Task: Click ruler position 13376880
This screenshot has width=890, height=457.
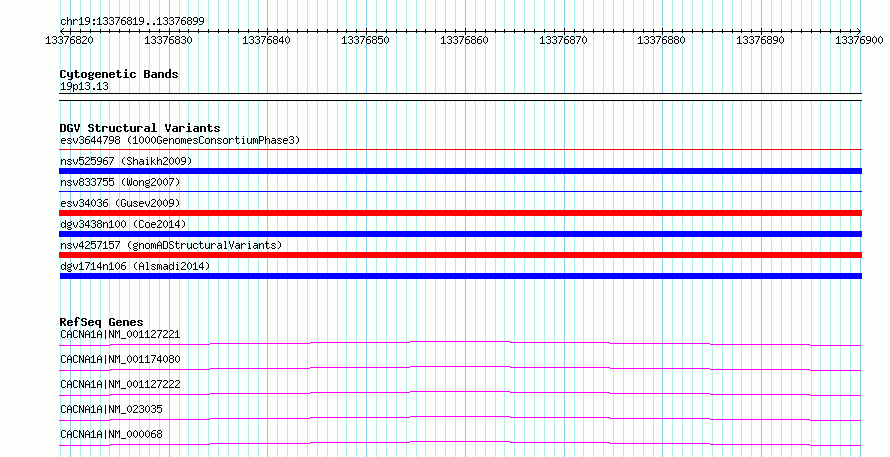Action: point(661,40)
